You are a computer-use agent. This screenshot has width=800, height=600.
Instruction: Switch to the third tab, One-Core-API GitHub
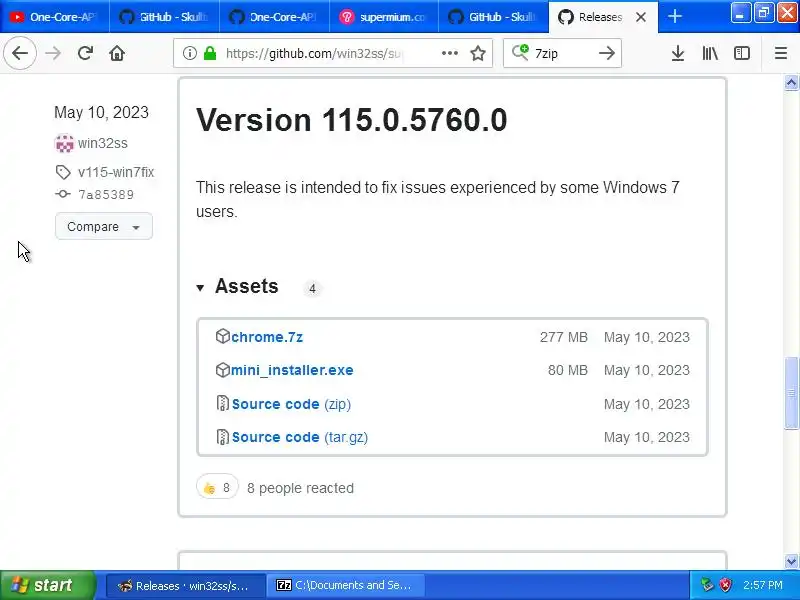click(x=274, y=17)
